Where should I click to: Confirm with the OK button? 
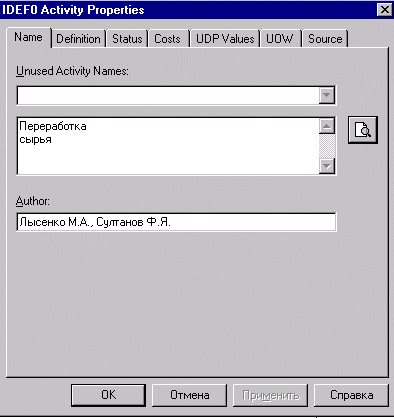(108, 395)
